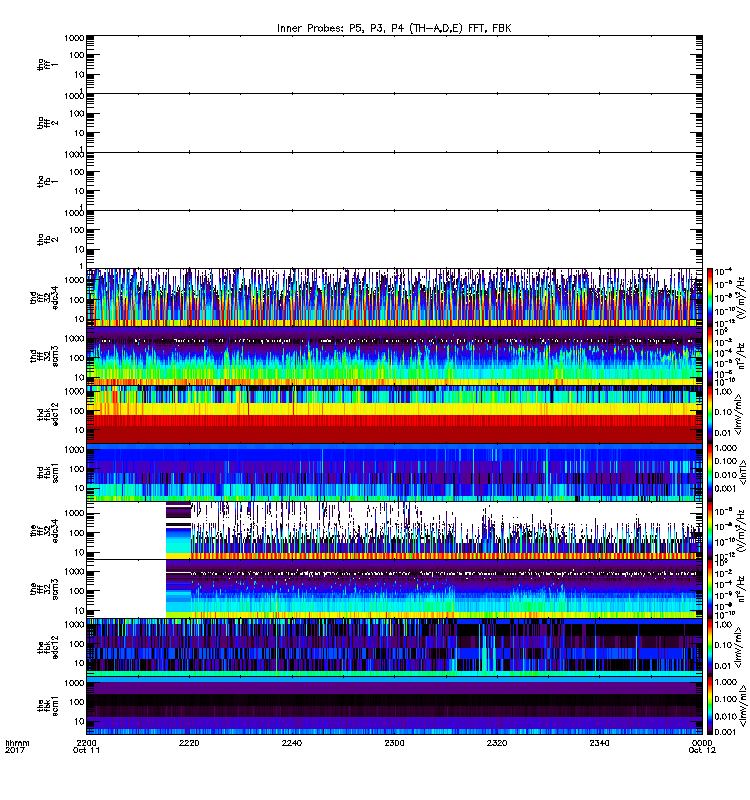Click the the fff edc34 spectrogram panel
The image size is (750, 800).
tap(394, 531)
